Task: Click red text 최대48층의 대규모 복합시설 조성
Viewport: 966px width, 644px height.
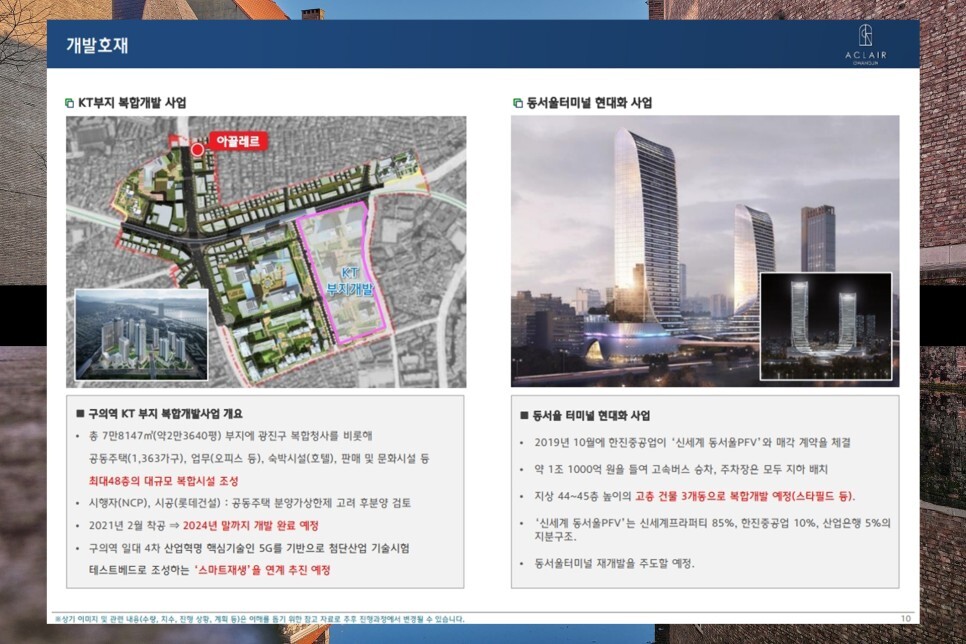Action: pos(163,481)
